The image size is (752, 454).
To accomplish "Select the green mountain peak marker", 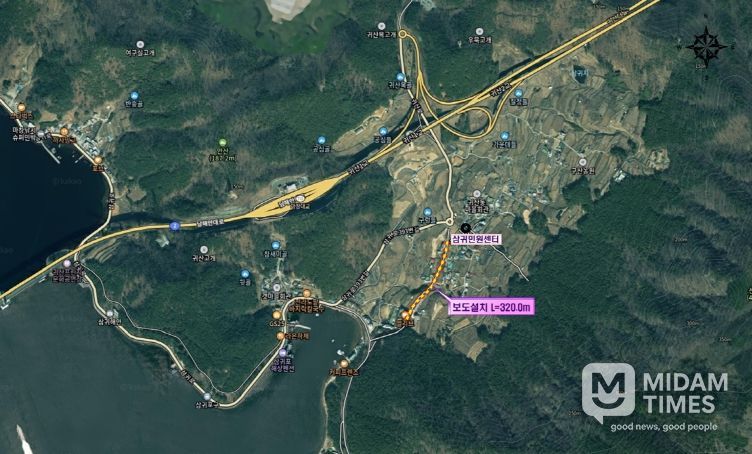I will [x=223, y=142].
